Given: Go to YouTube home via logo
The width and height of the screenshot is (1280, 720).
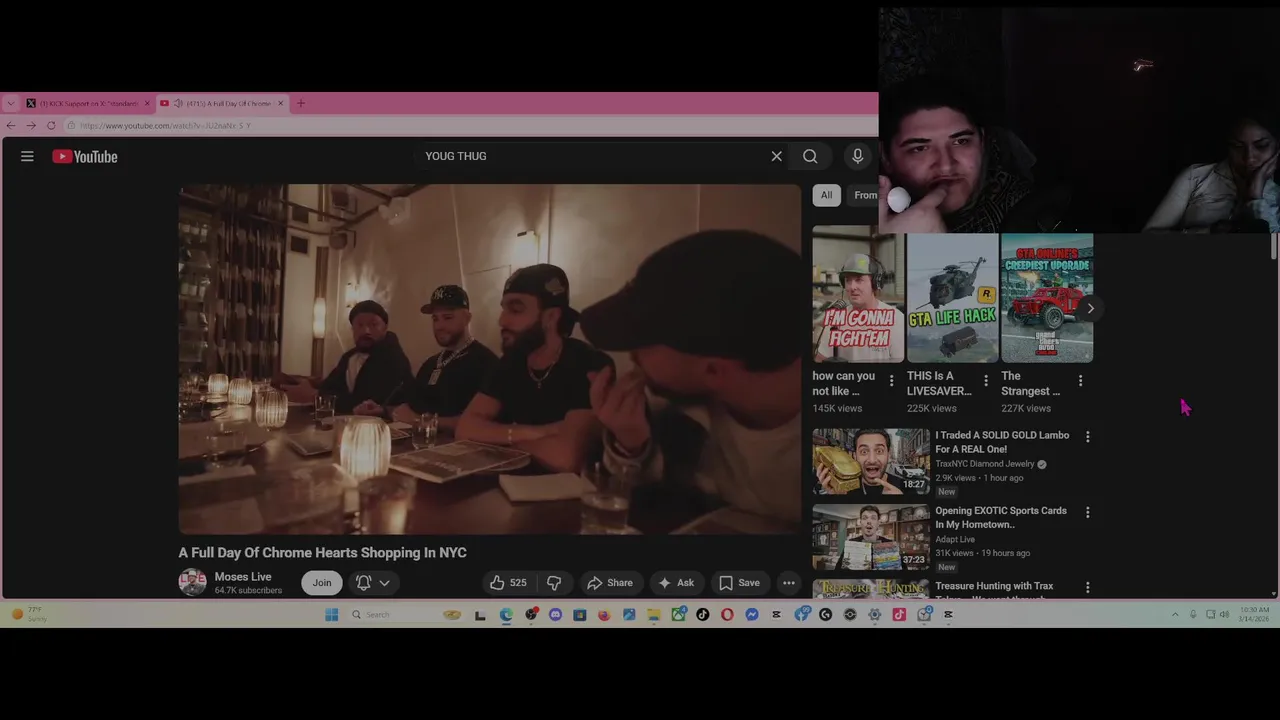Looking at the screenshot, I should pos(85,156).
